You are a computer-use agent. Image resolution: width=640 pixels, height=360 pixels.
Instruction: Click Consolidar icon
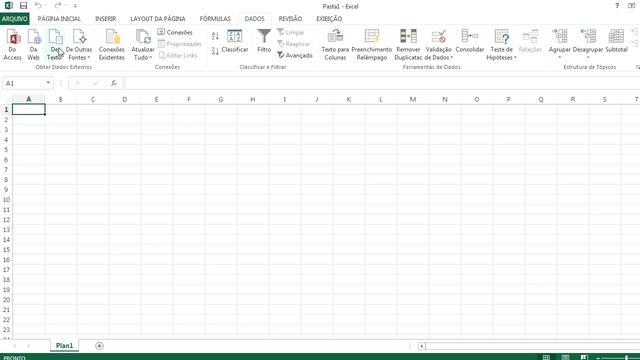tap(470, 41)
